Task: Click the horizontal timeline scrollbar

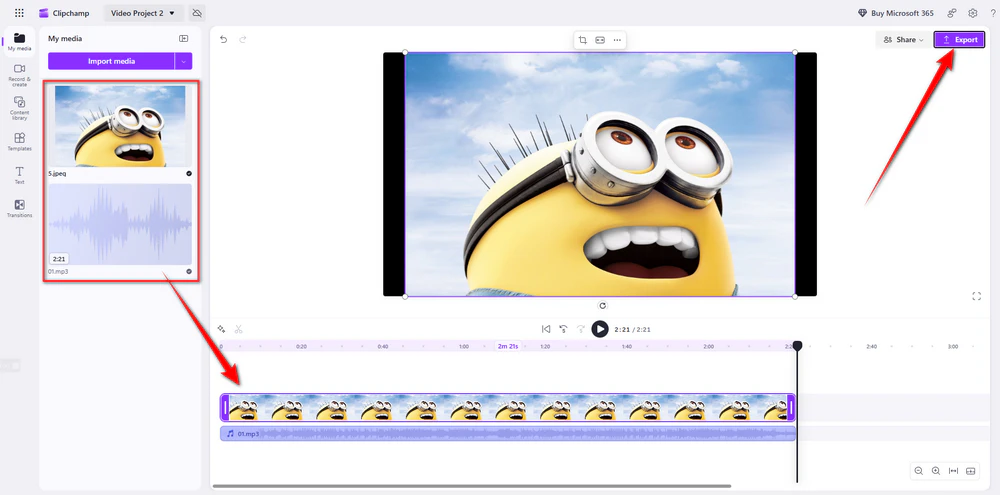Action: 472,486
